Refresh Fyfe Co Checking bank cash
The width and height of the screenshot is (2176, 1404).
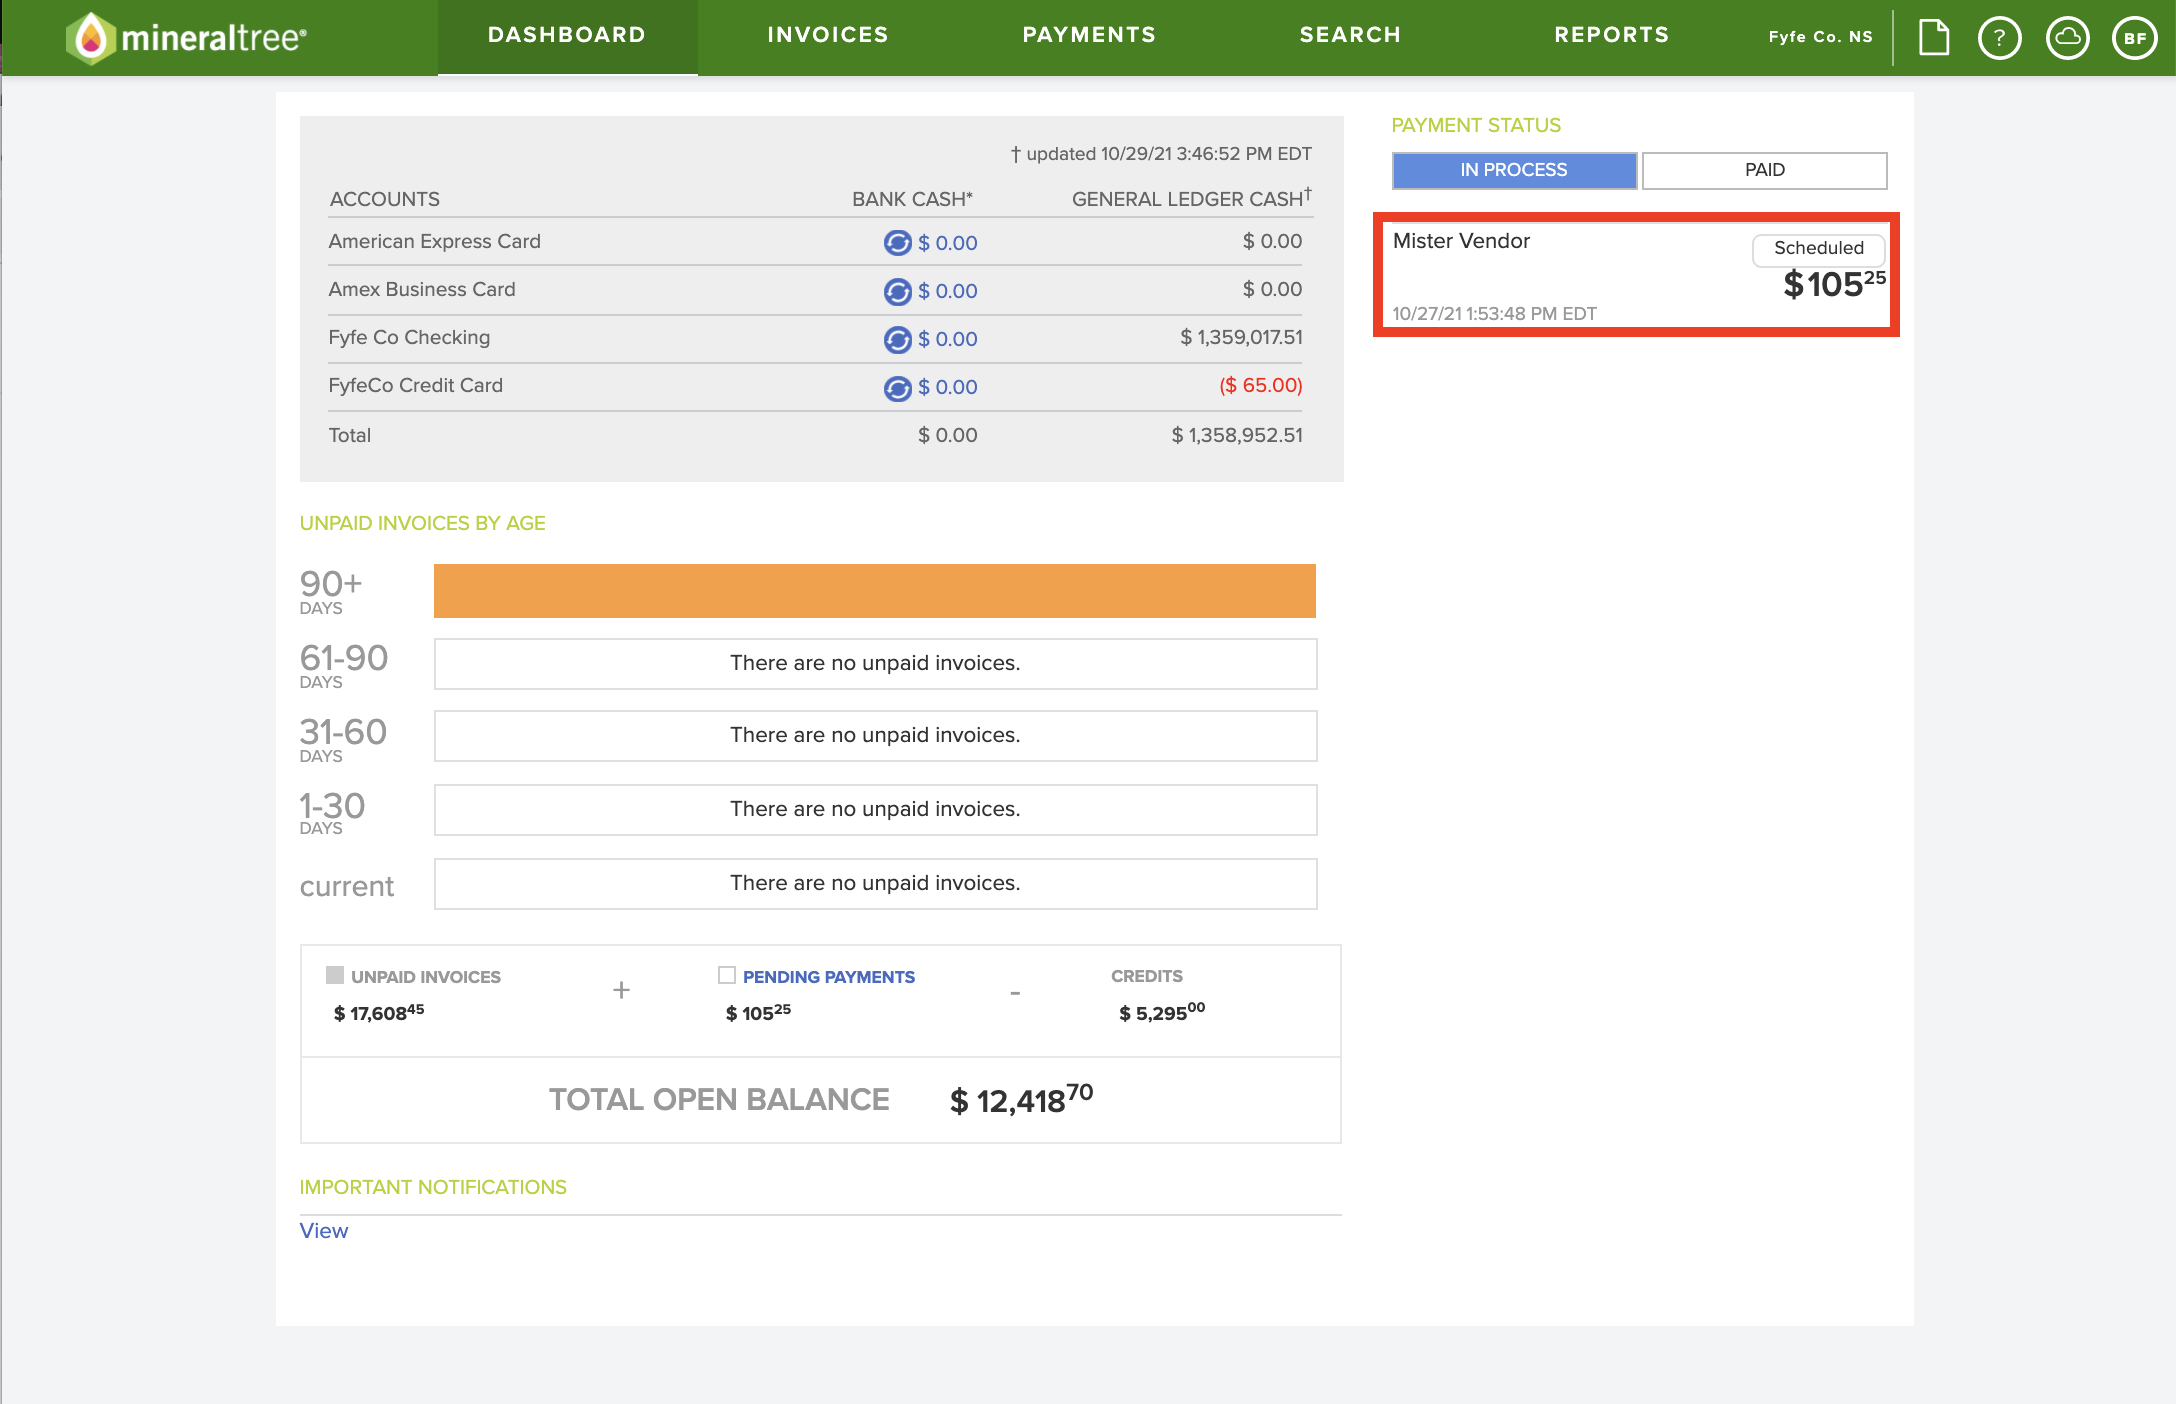[897, 339]
